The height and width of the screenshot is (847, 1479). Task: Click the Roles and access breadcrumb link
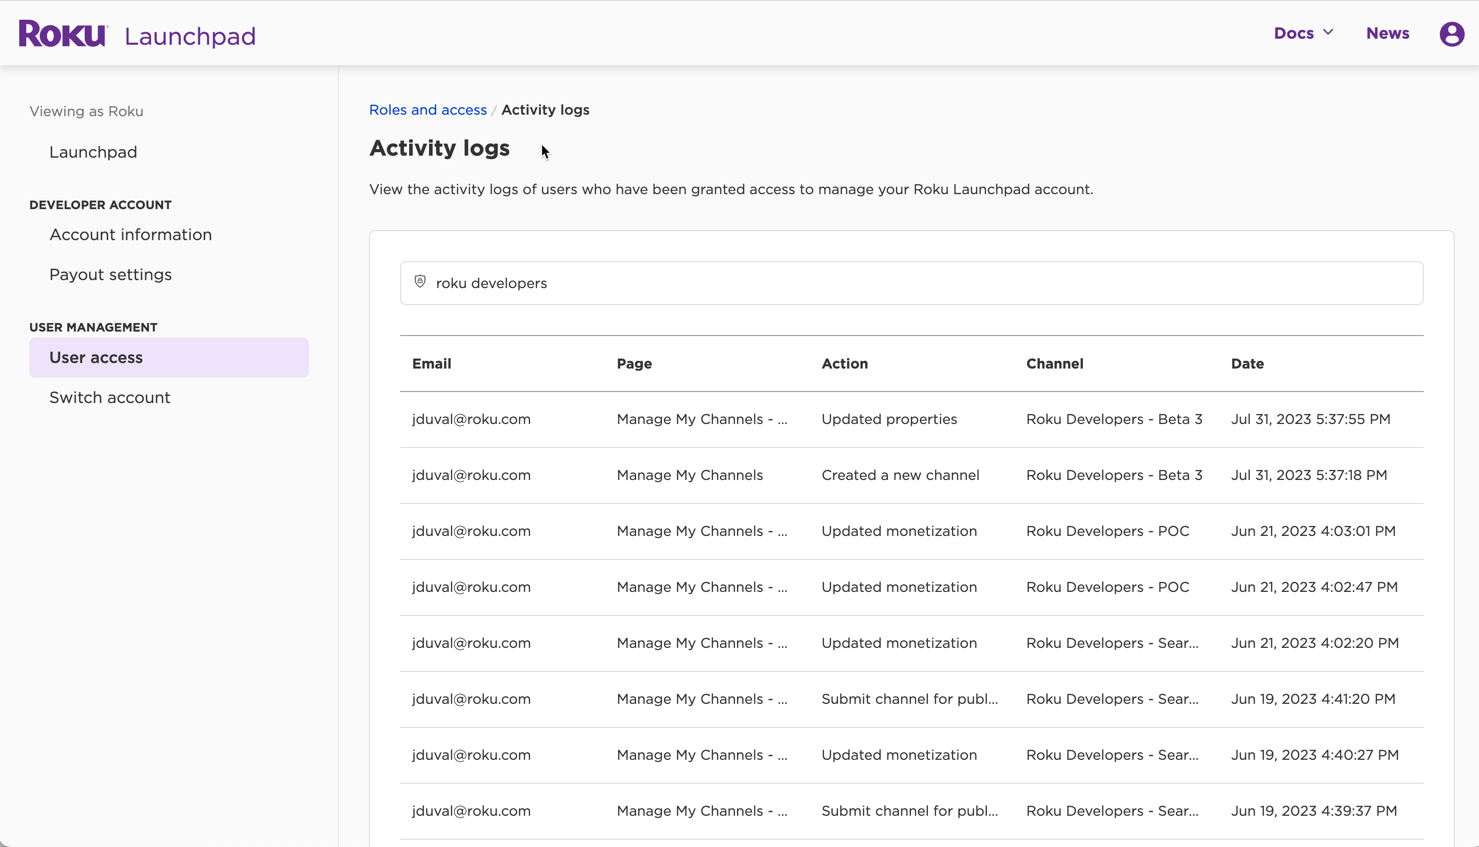(x=427, y=110)
